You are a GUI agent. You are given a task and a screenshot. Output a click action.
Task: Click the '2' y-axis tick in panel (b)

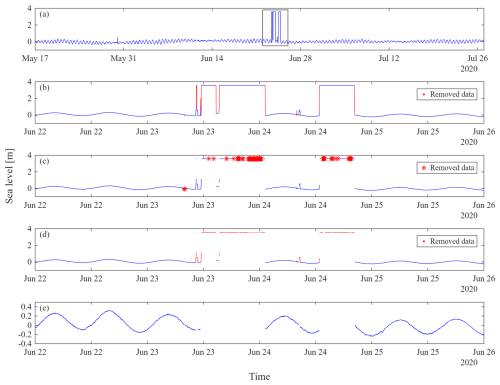coord(30,98)
